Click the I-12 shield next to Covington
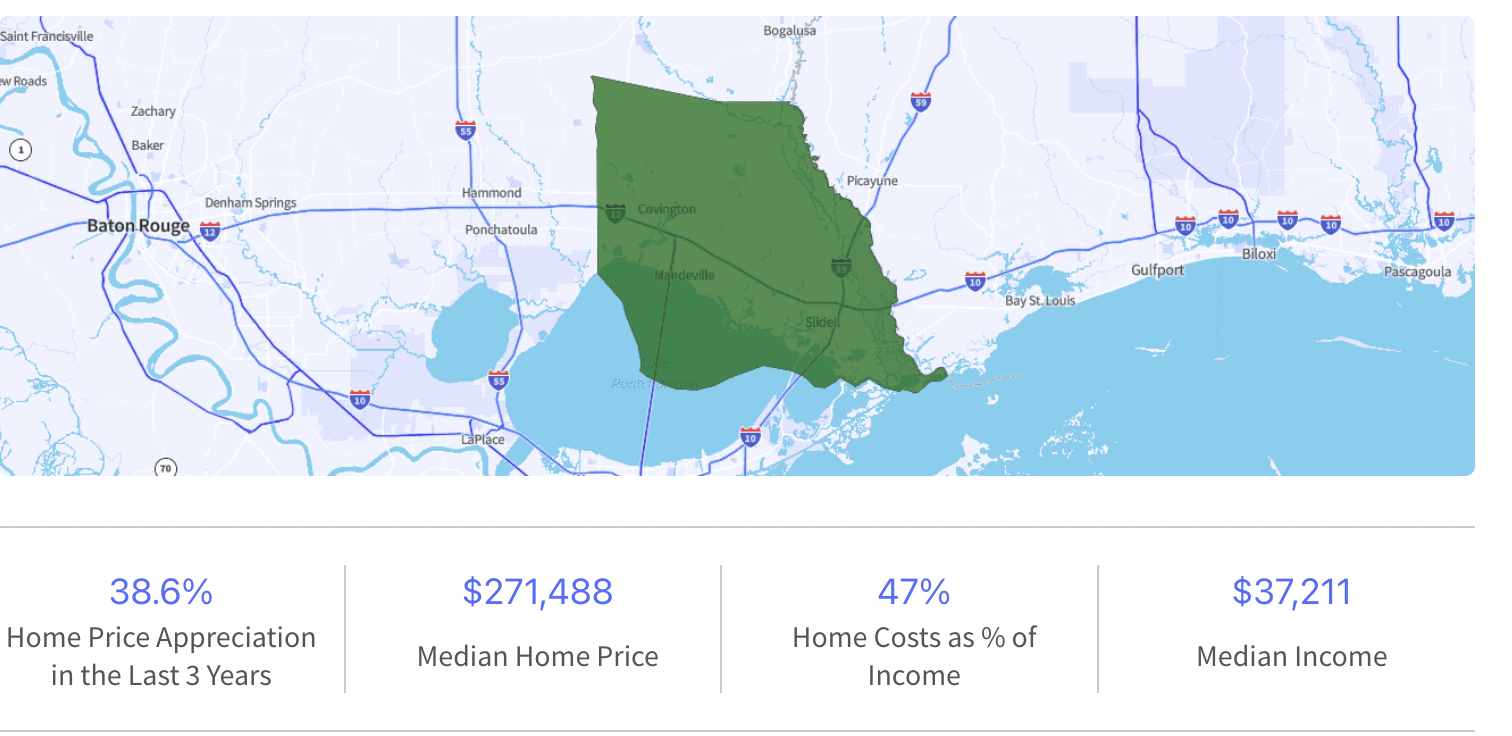This screenshot has height=736, width=1512. coord(616,213)
